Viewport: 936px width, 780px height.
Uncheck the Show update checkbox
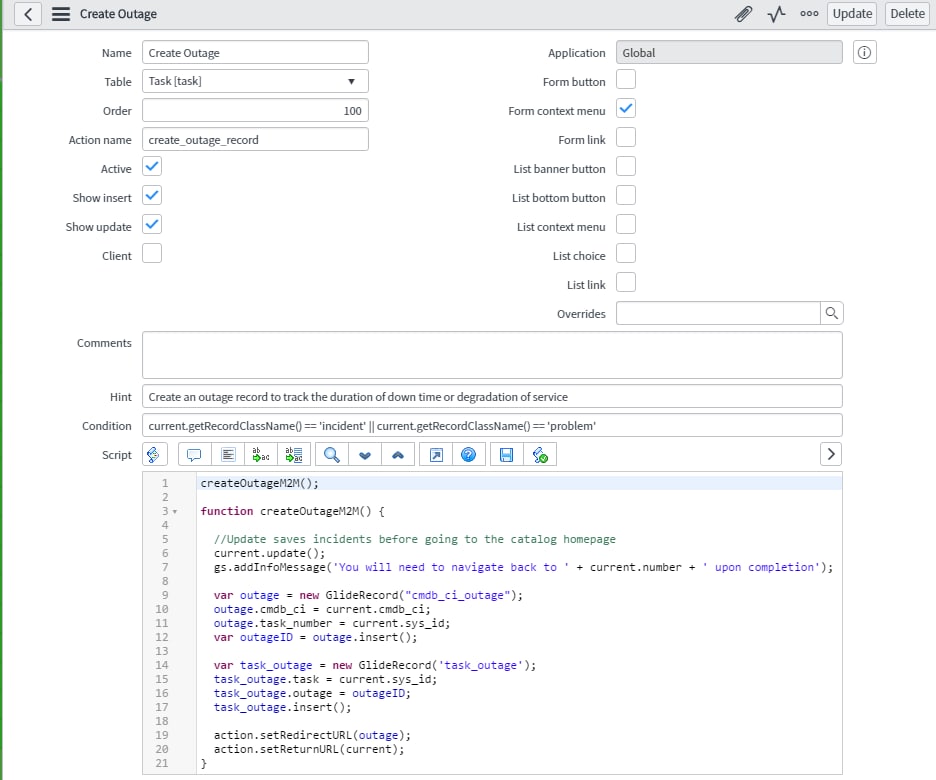(x=152, y=224)
